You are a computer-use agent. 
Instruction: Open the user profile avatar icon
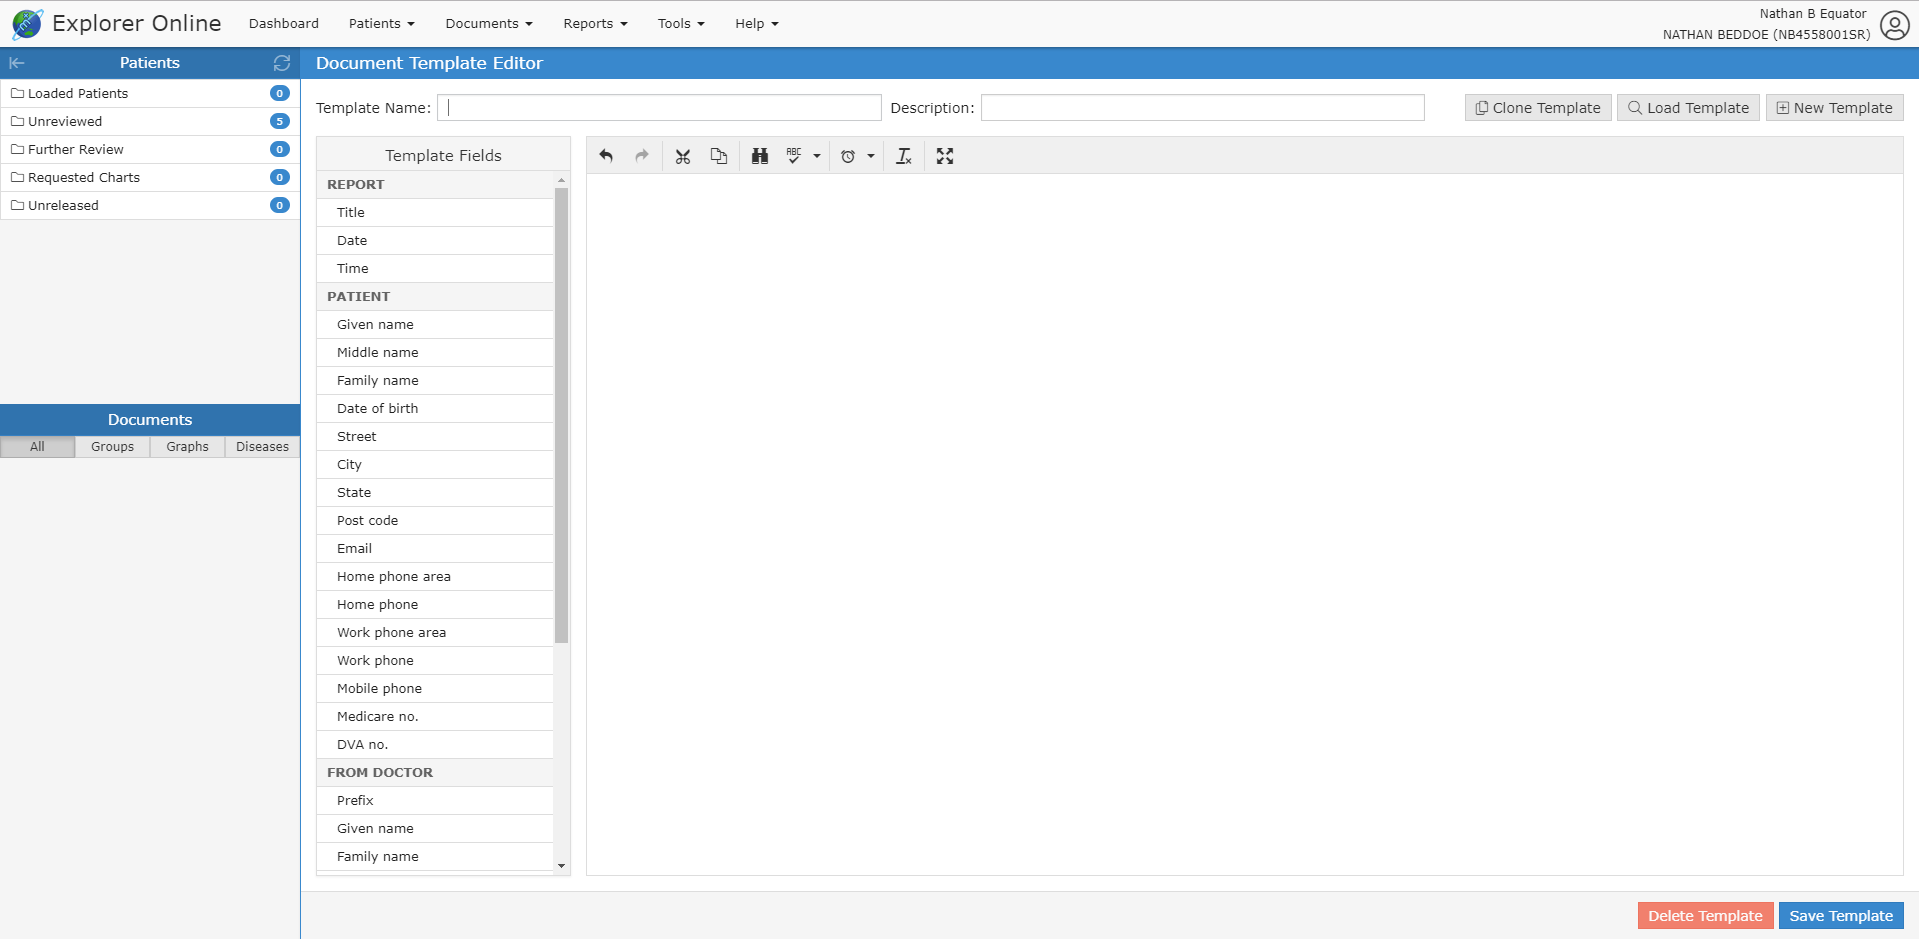[1894, 25]
